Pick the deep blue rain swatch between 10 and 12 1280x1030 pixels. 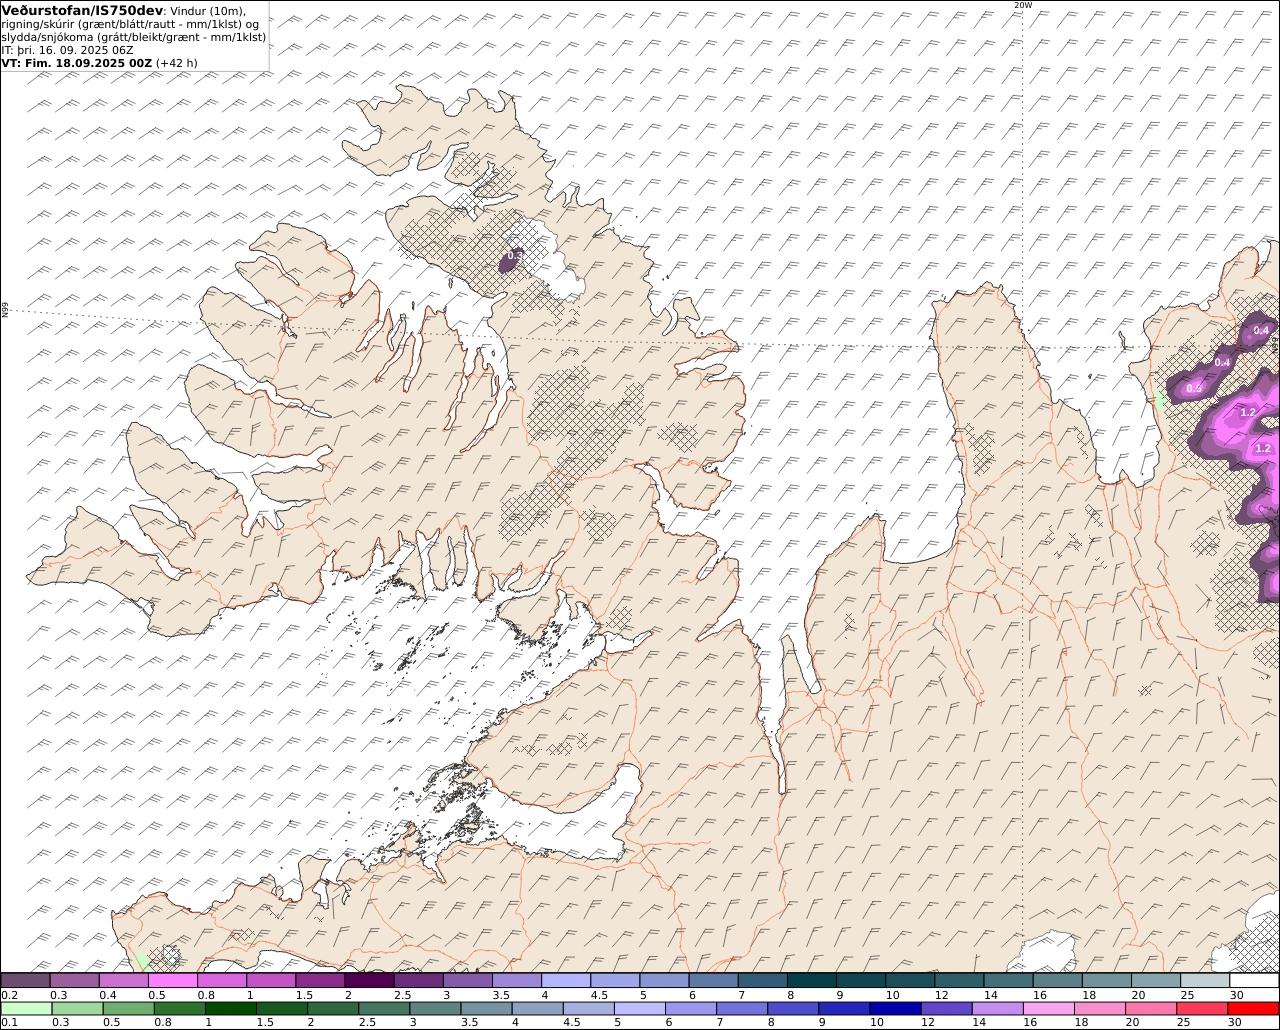click(x=895, y=1008)
